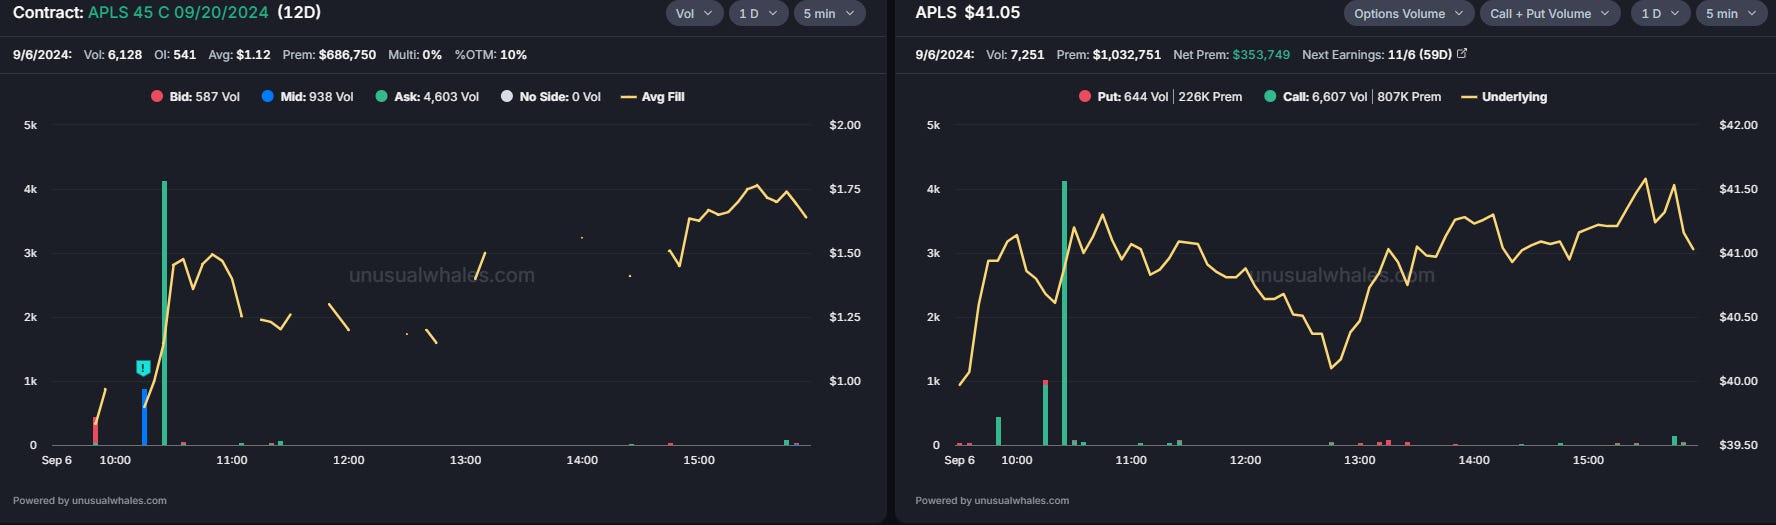Viewport: 1776px width, 525px height.
Task: Click the tall green call volume bar on APLS chart
Action: point(1065,313)
